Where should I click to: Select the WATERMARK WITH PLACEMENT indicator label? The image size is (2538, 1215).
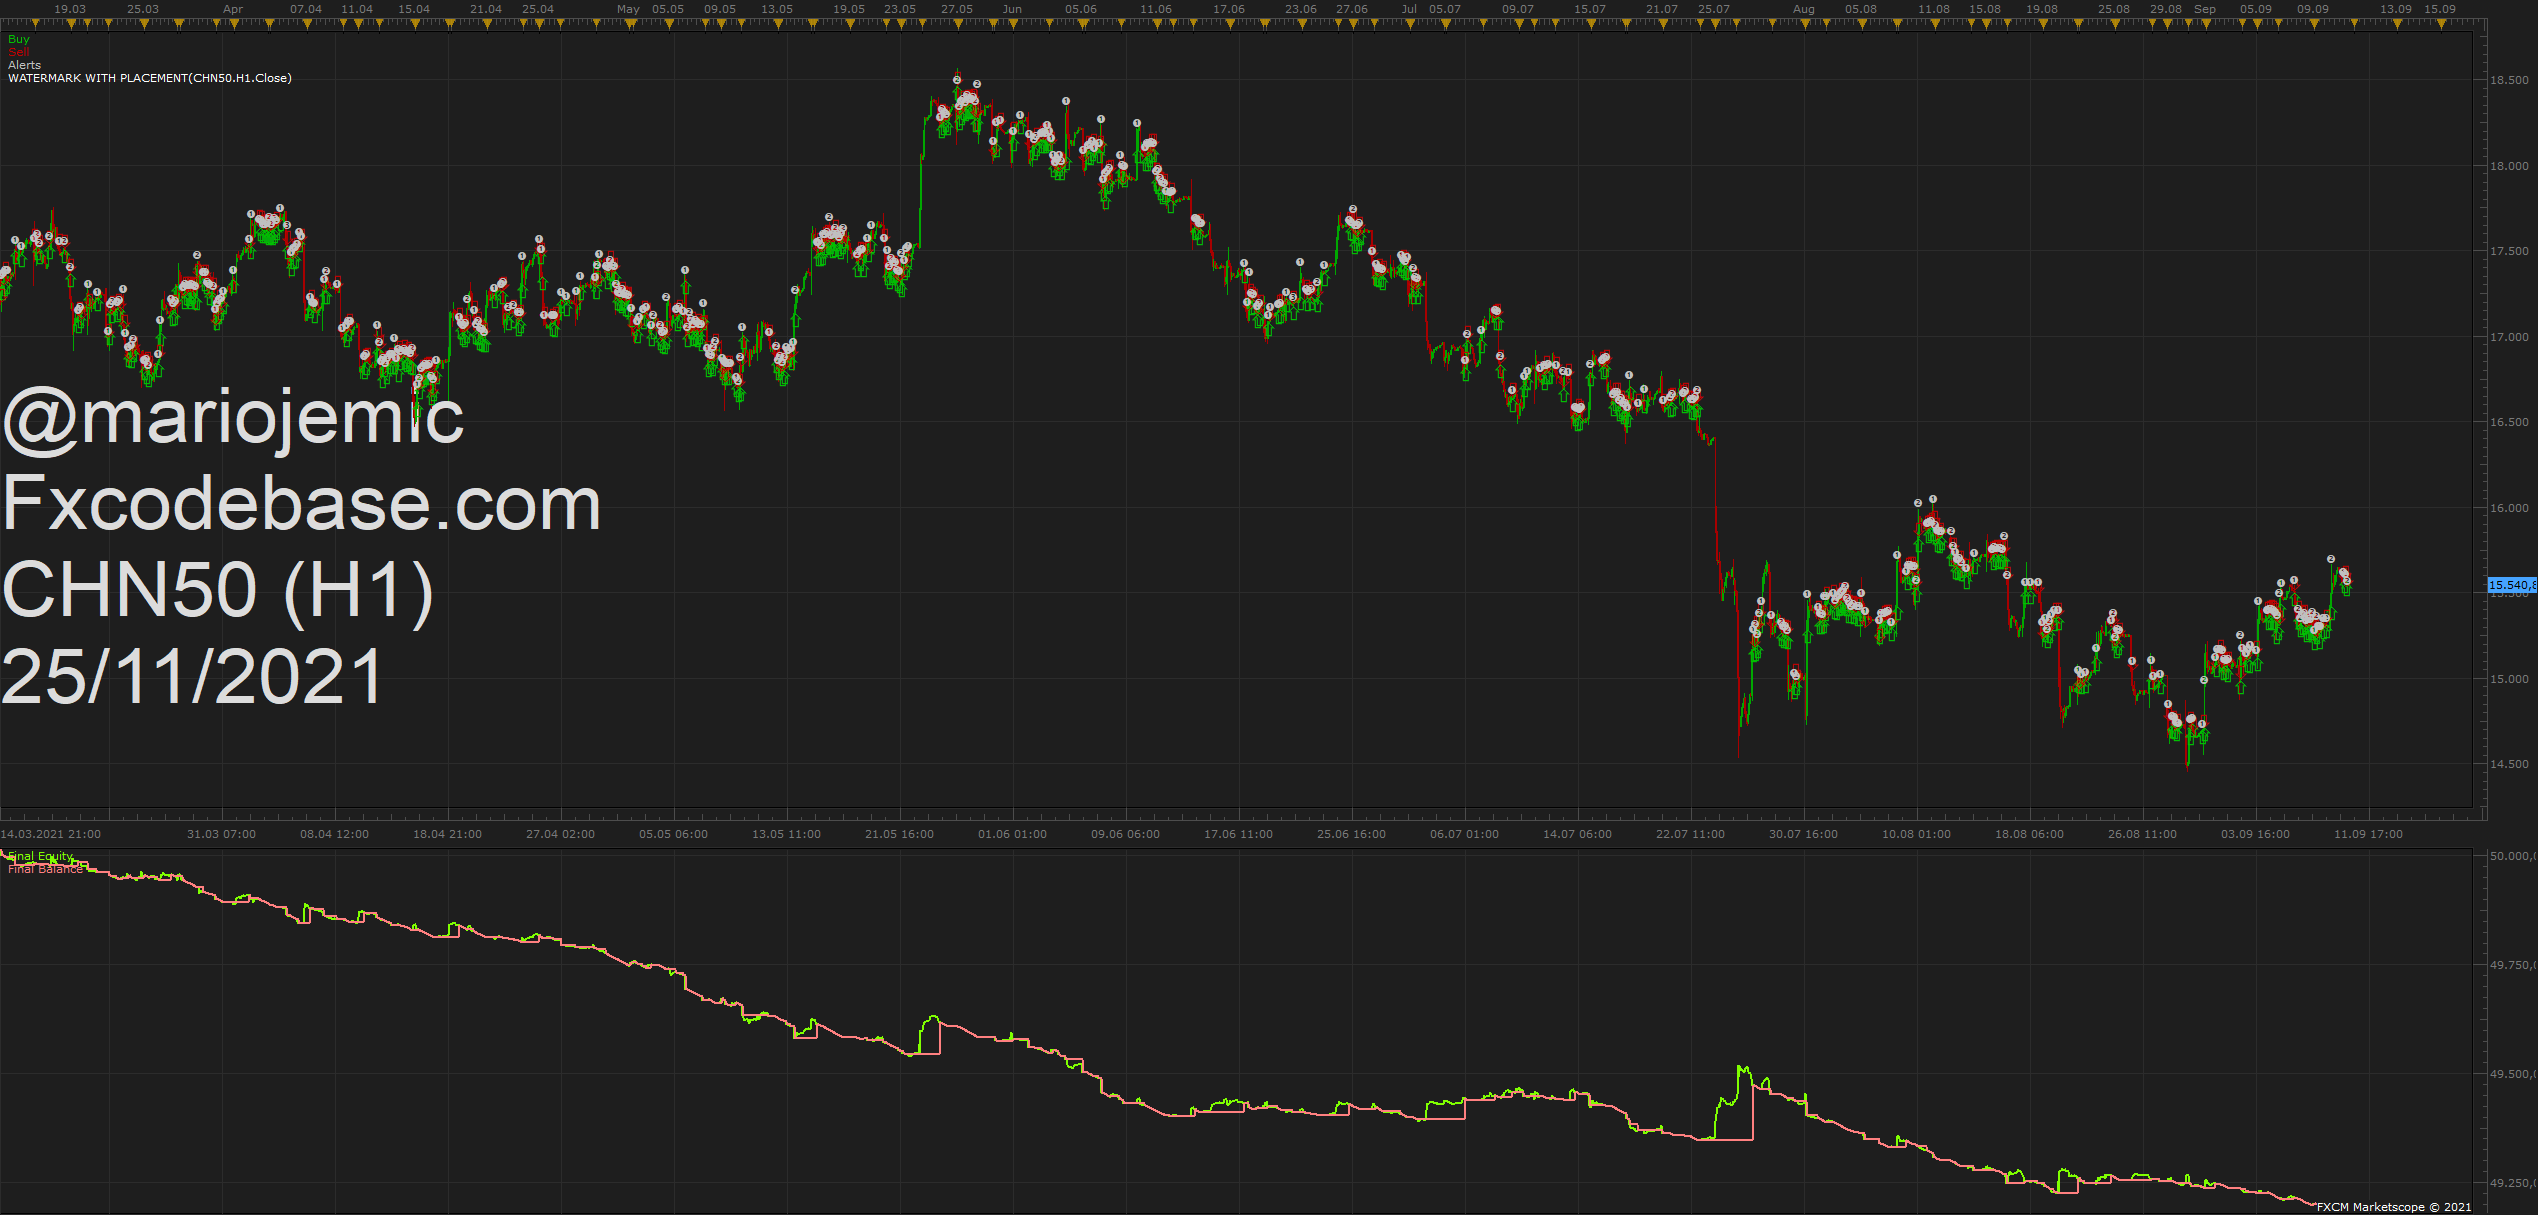click(x=150, y=78)
